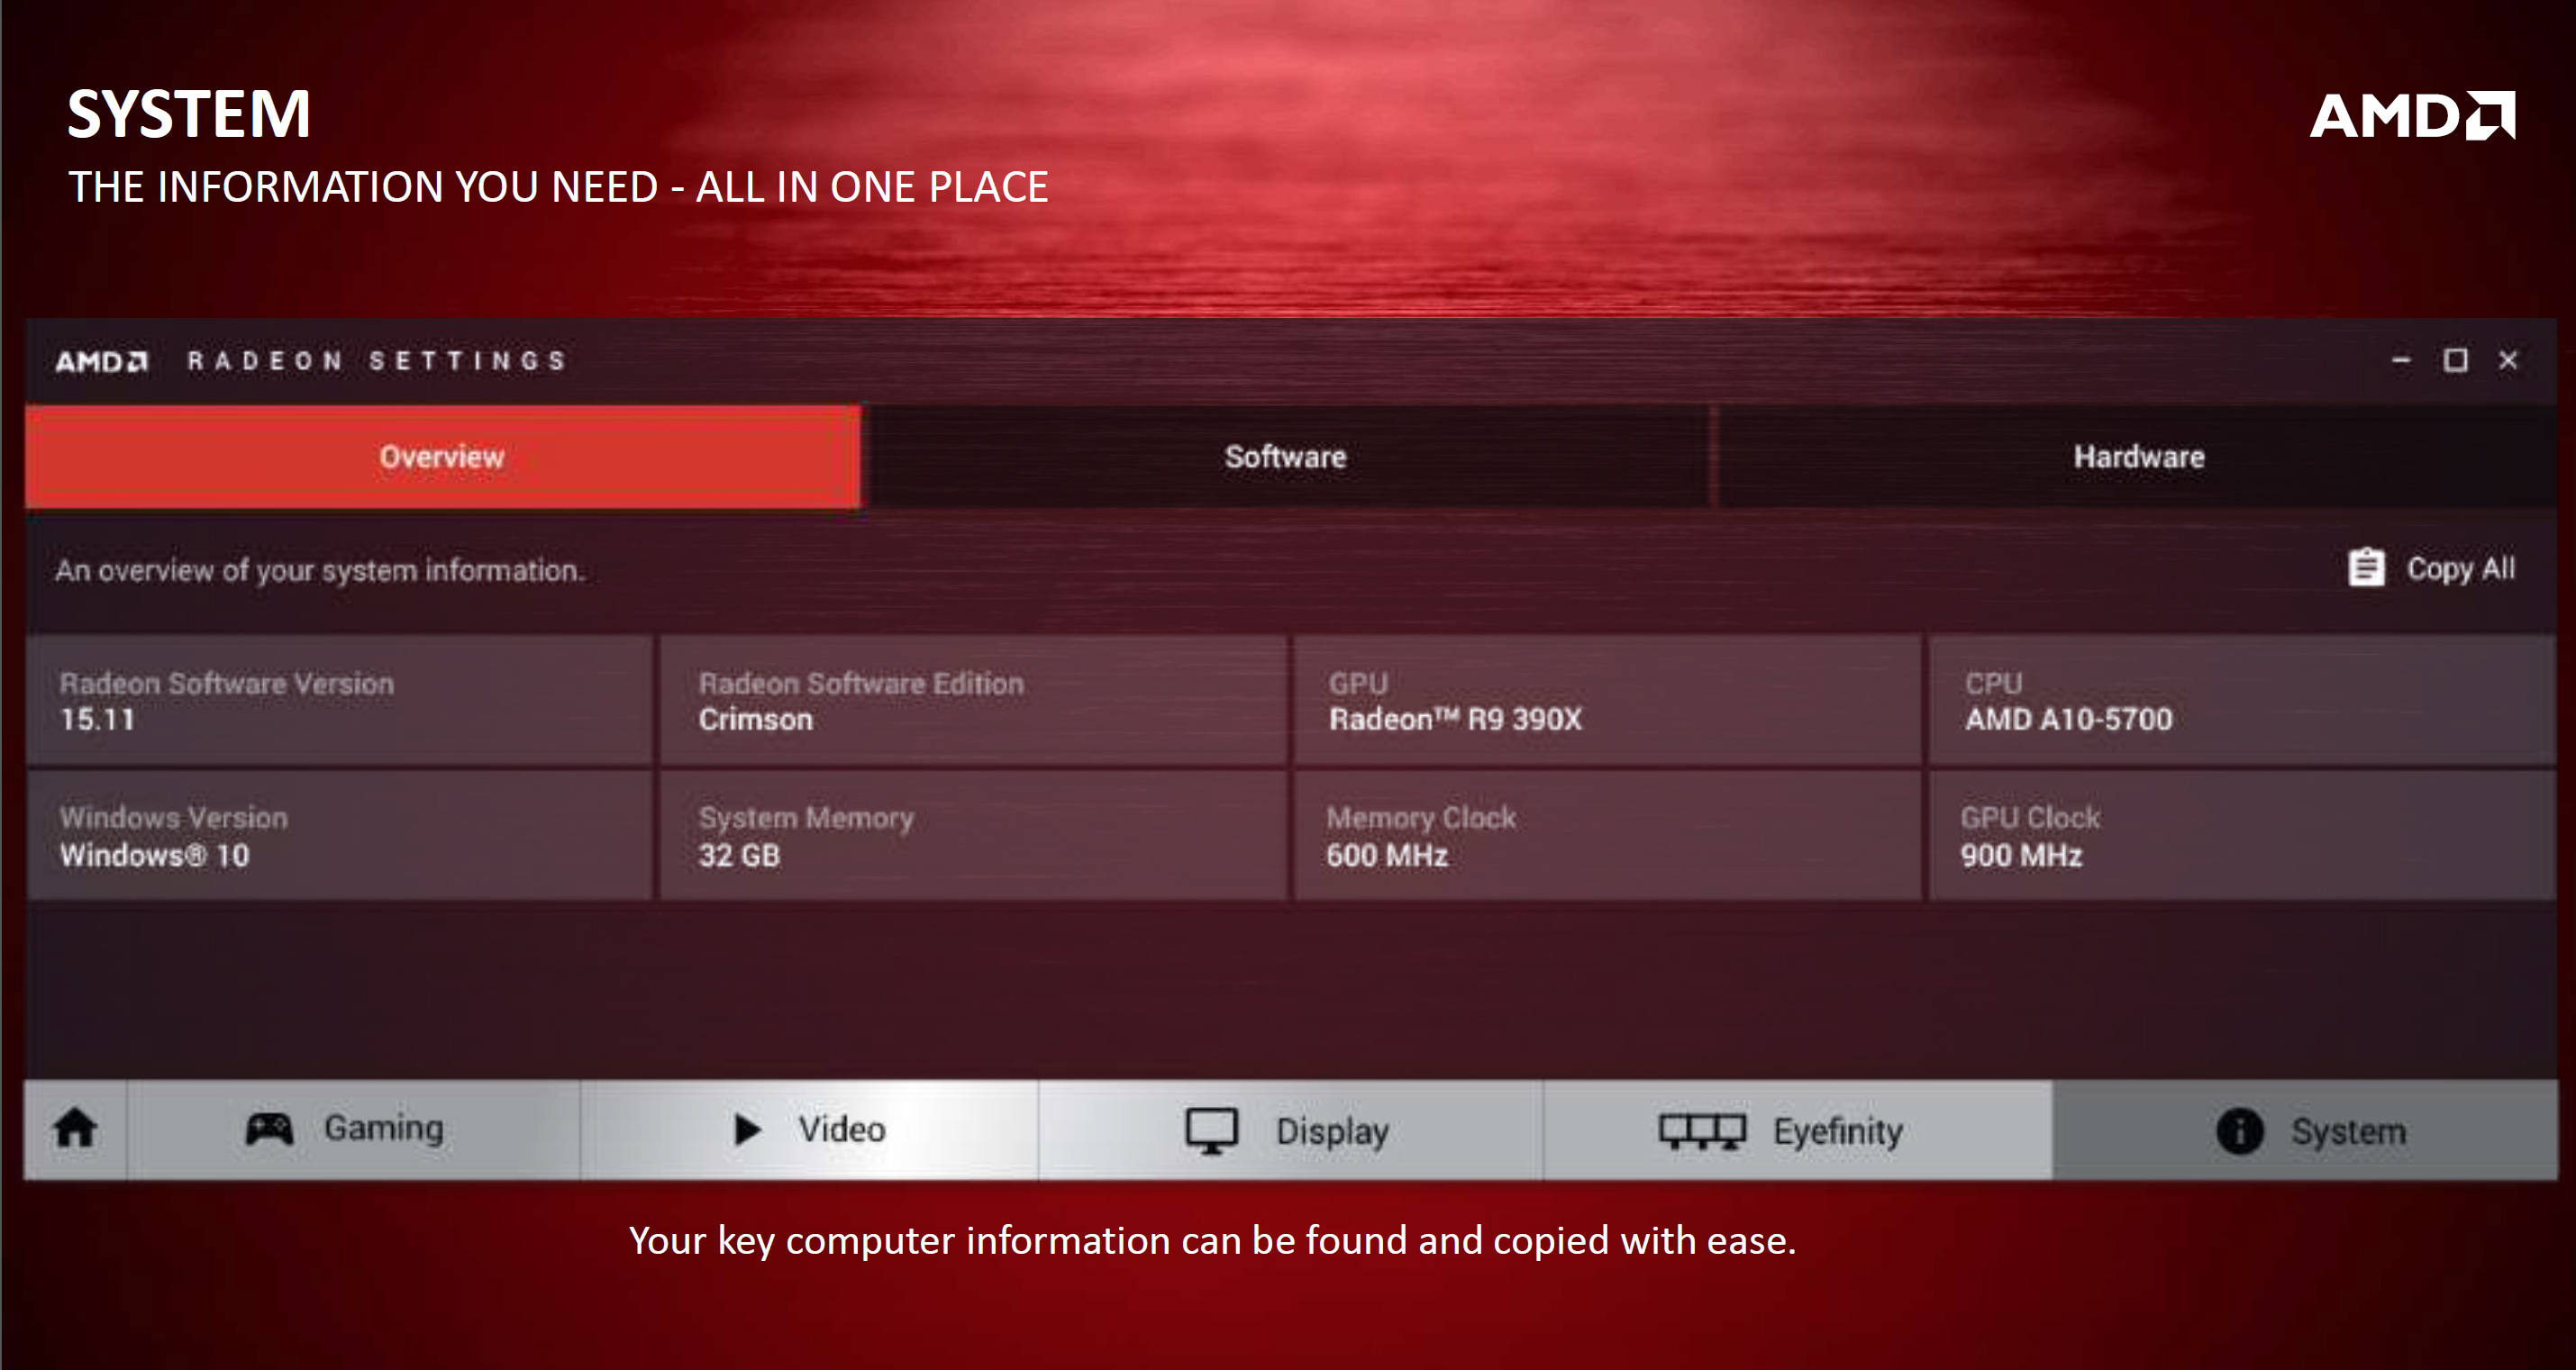Select the AMD A10-5700 CPU value
This screenshot has height=1370, width=2576.
pyautogui.click(x=2069, y=719)
